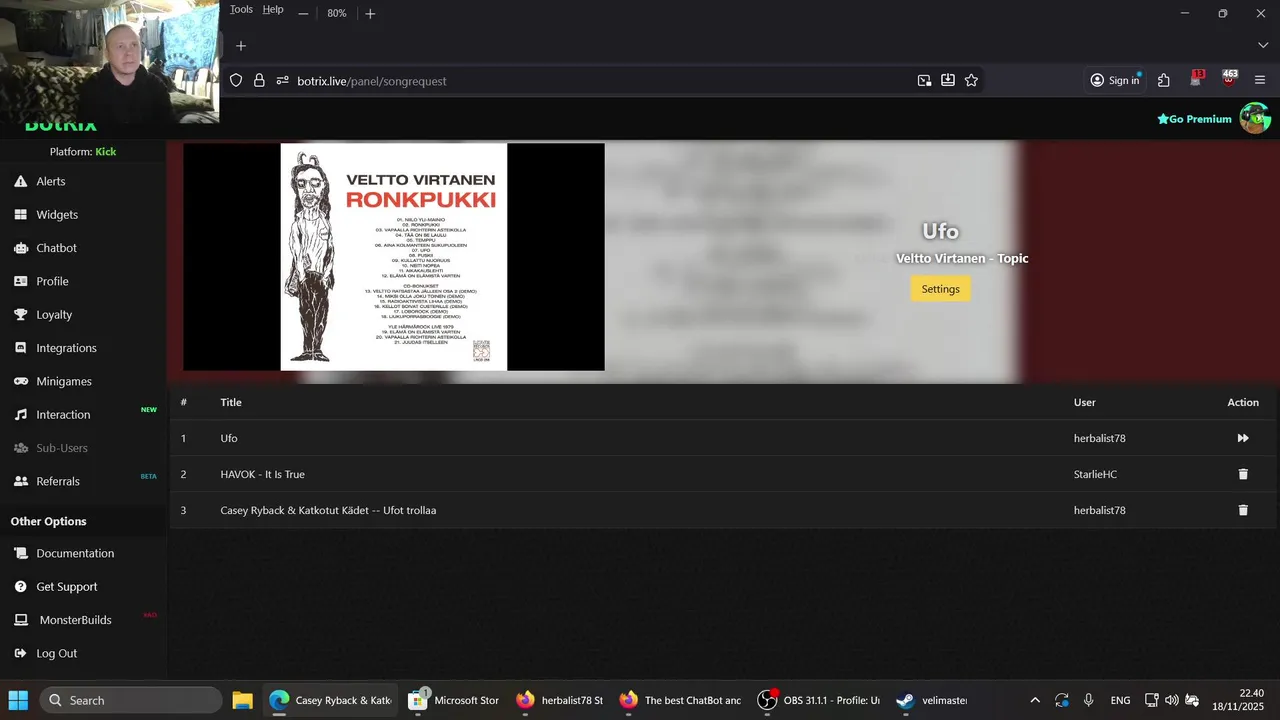The image size is (1280, 720).
Task: Zoom out with the minus button
Action: coord(303,13)
